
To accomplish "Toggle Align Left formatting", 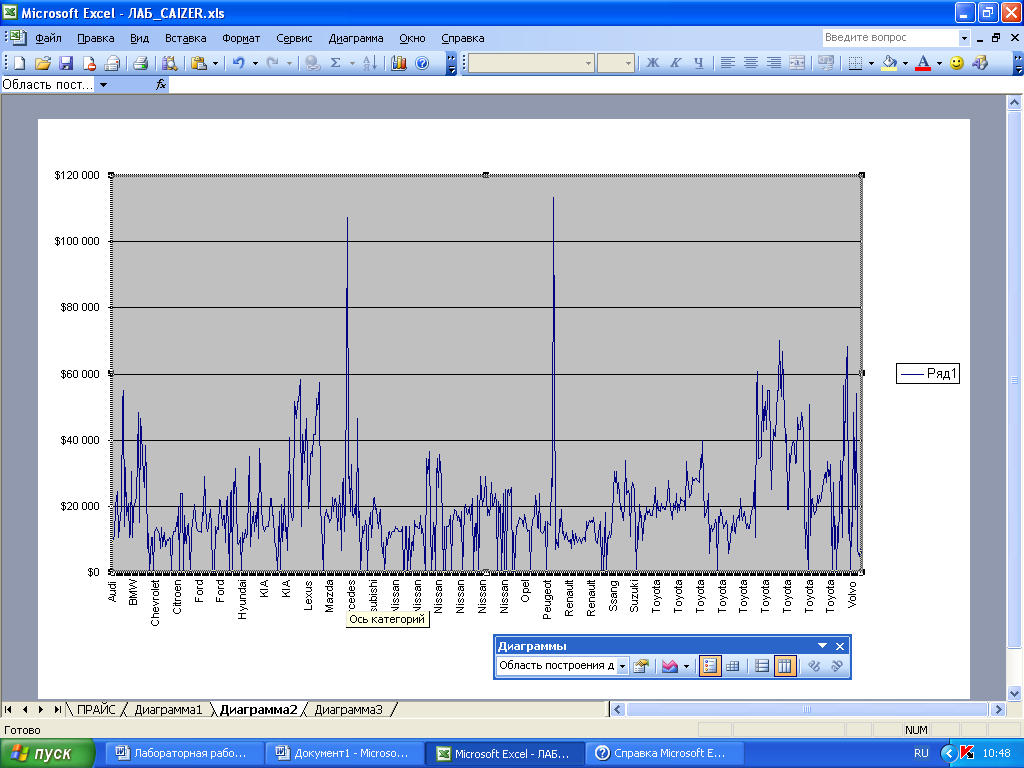I will tap(728, 63).
